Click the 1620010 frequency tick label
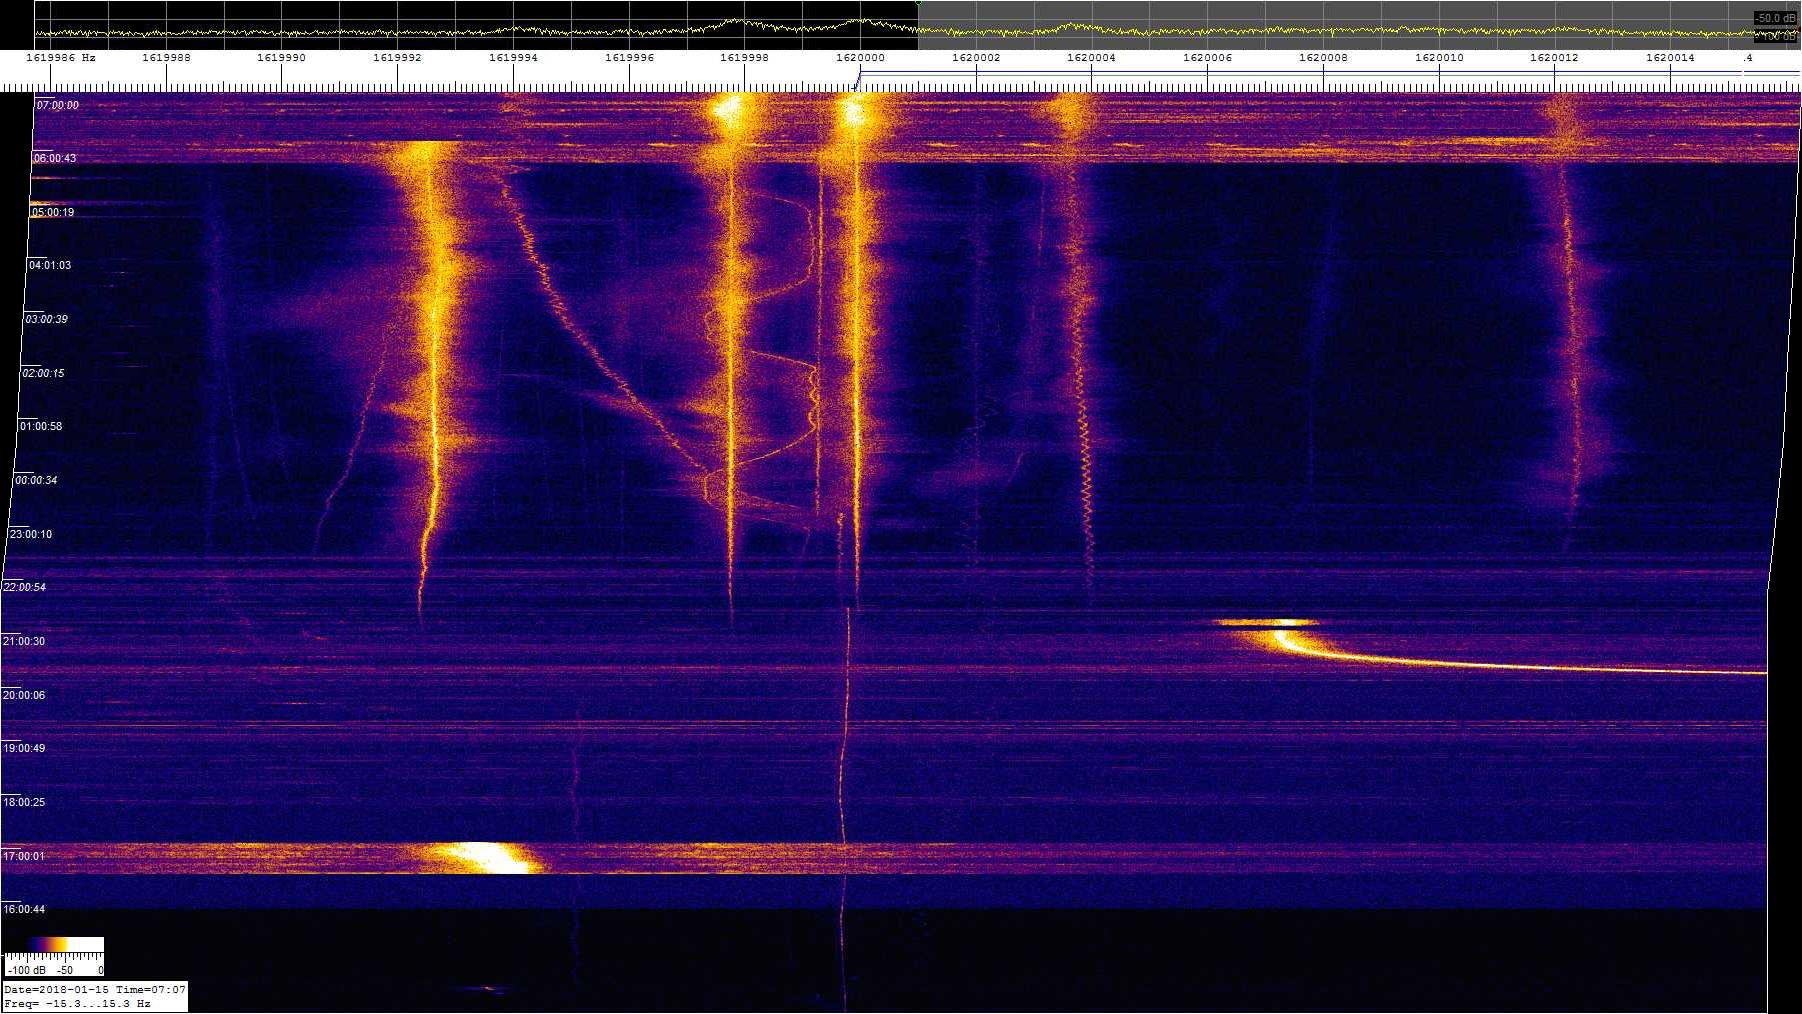The height and width of the screenshot is (1014, 1802). pos(1439,58)
